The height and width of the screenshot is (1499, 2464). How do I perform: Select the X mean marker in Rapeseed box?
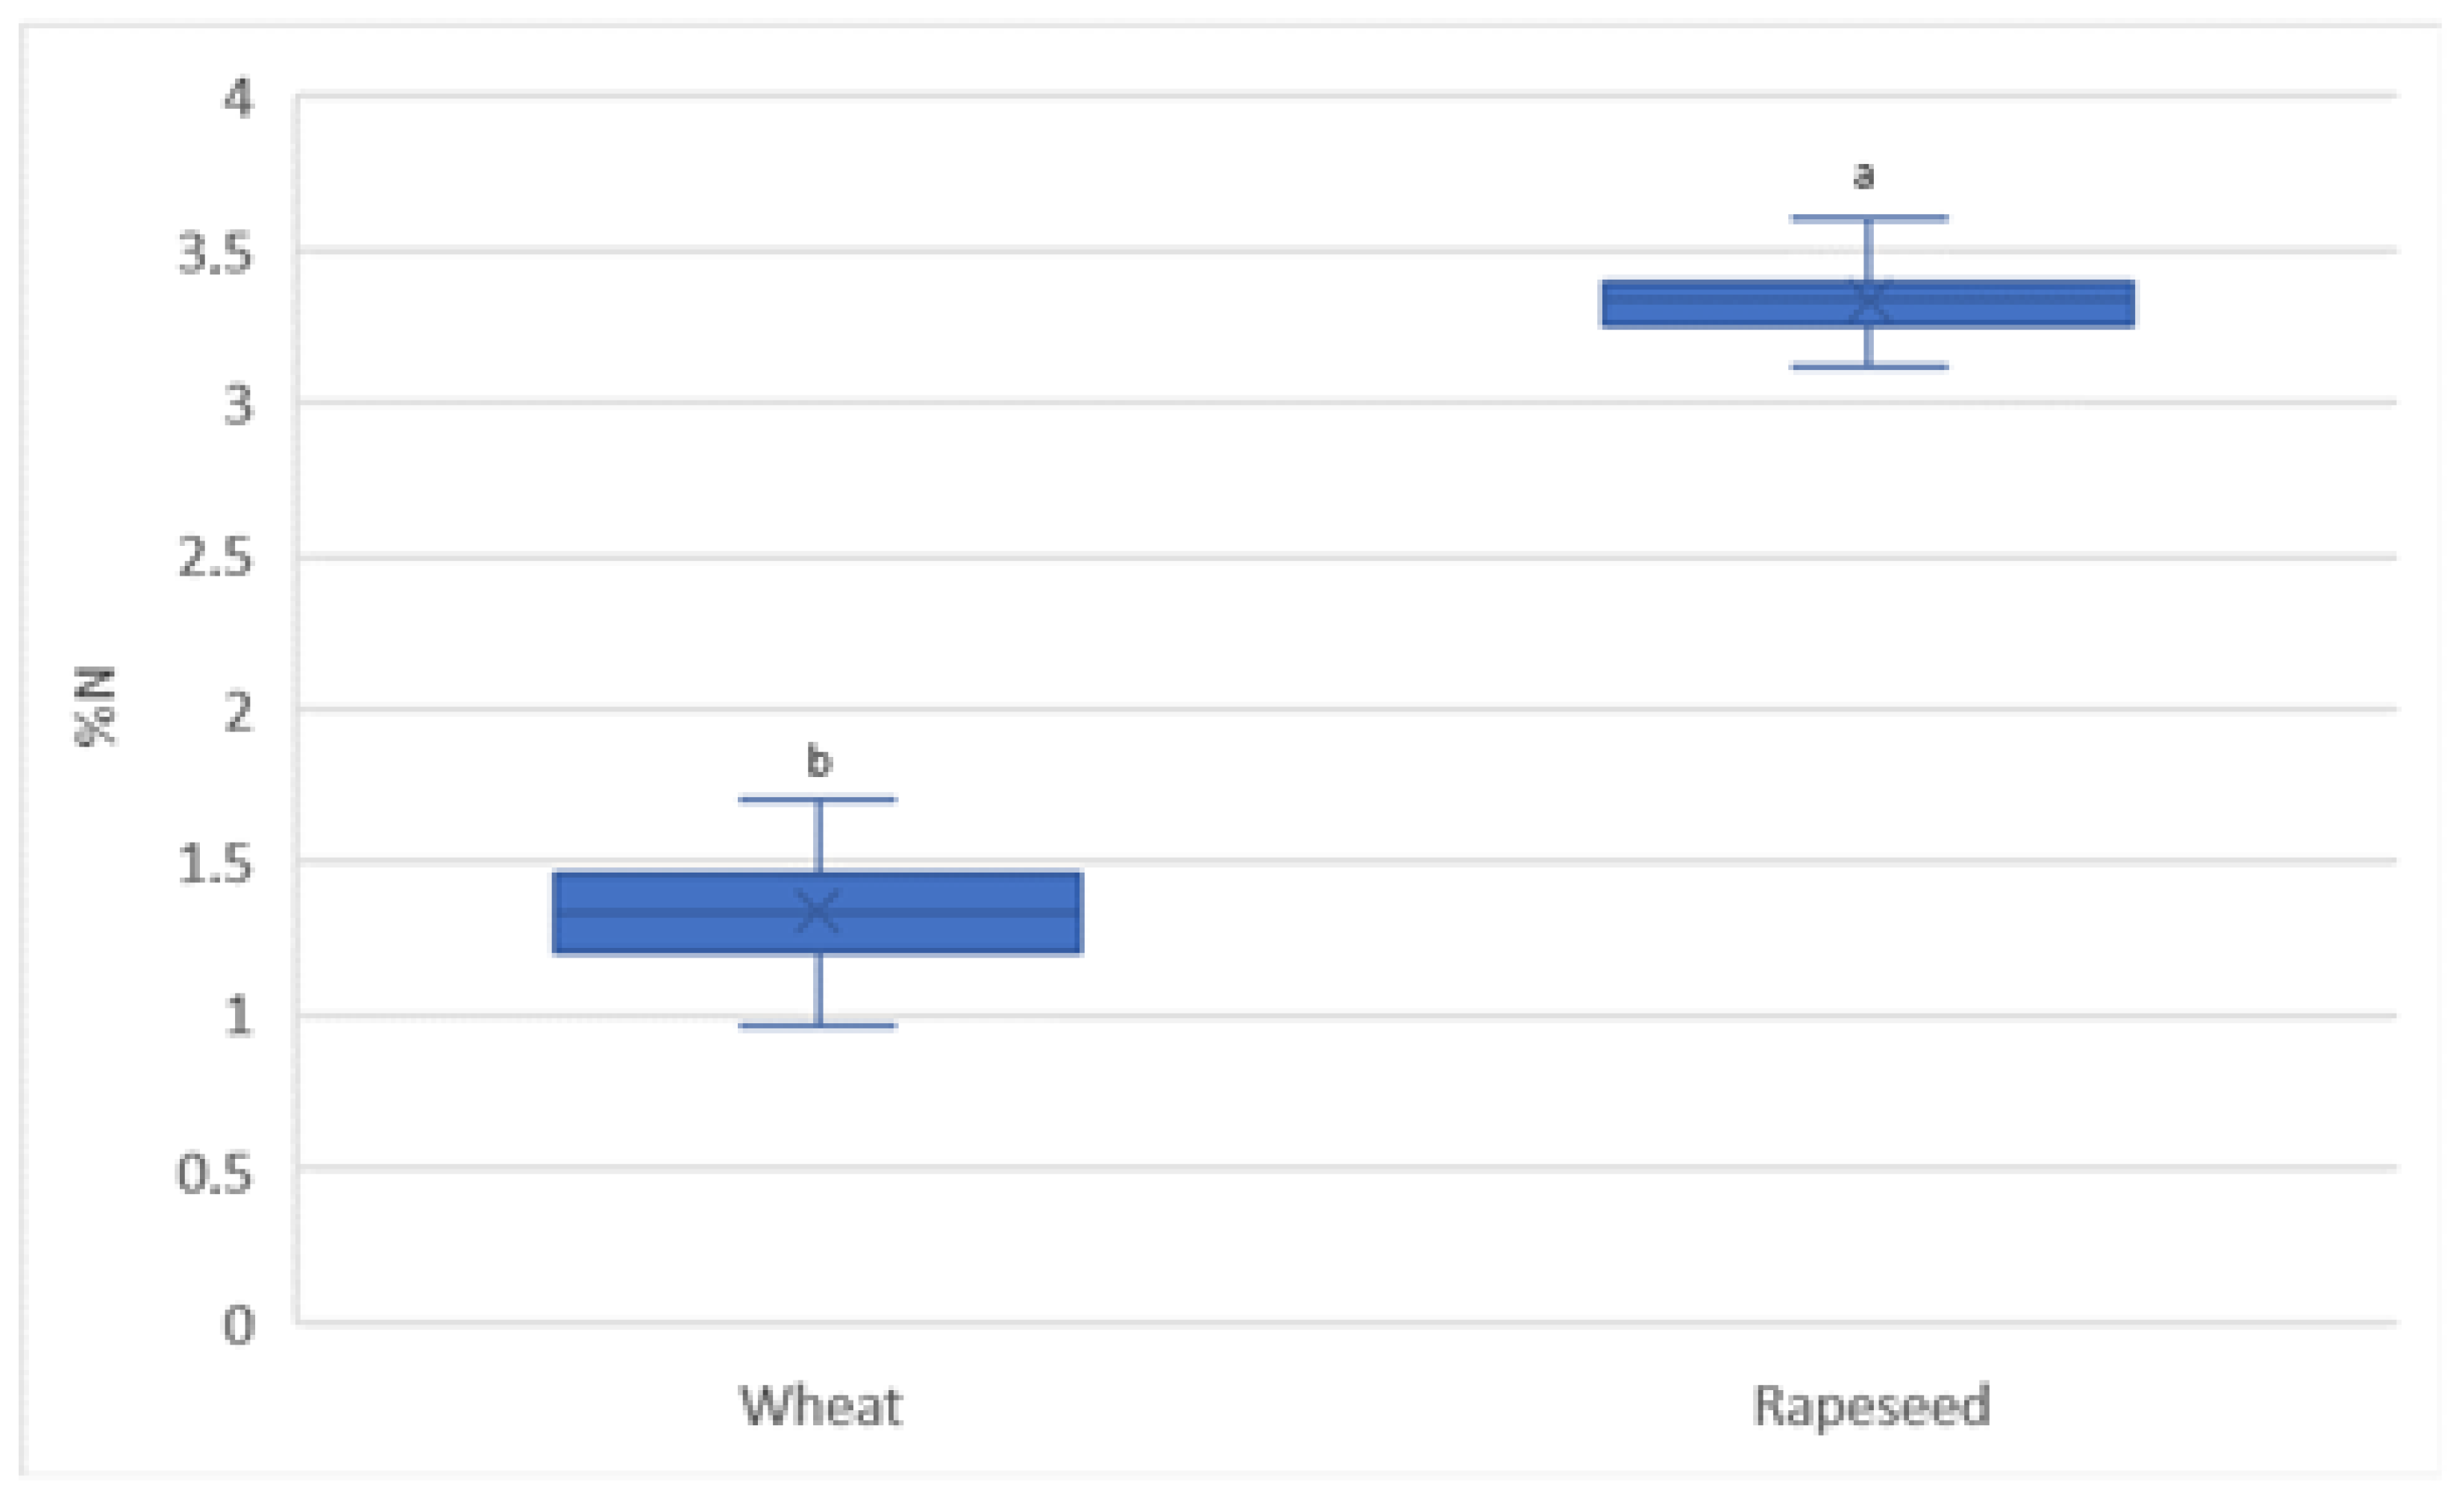(x=1868, y=301)
